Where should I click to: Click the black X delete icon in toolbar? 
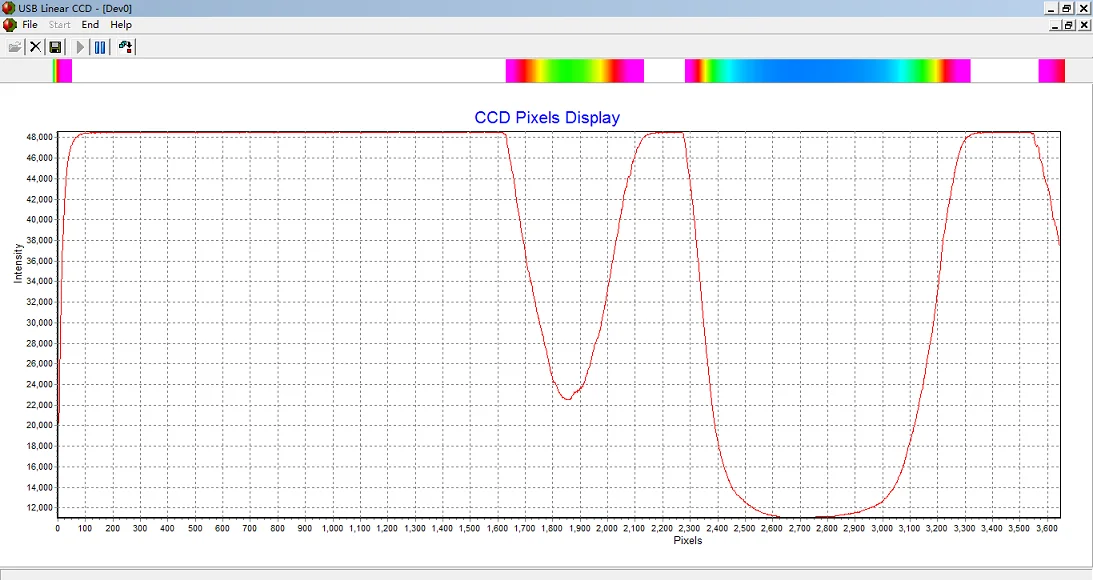click(x=35, y=47)
